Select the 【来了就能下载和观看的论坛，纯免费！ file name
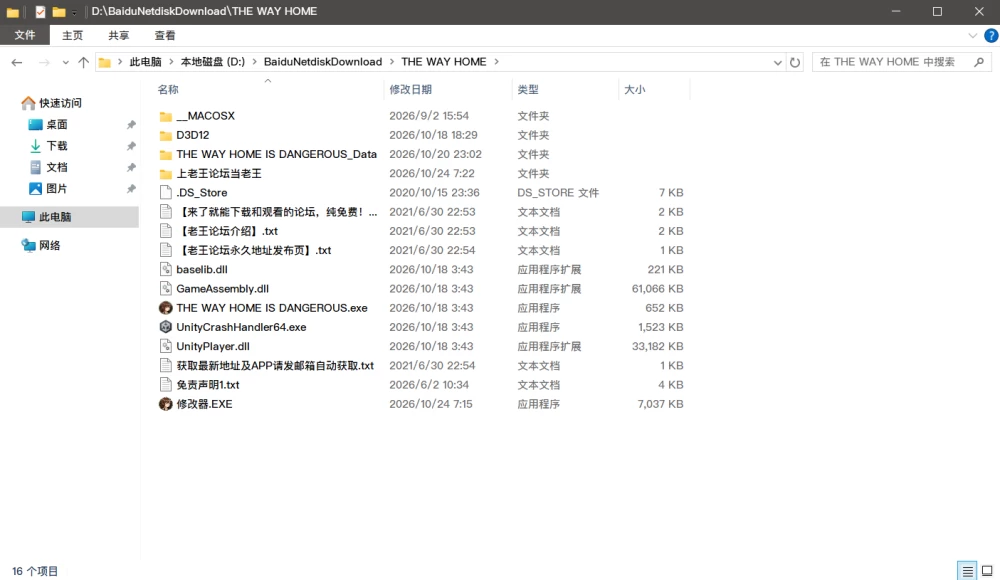Viewport: 1000px width, 580px height. 277,212
